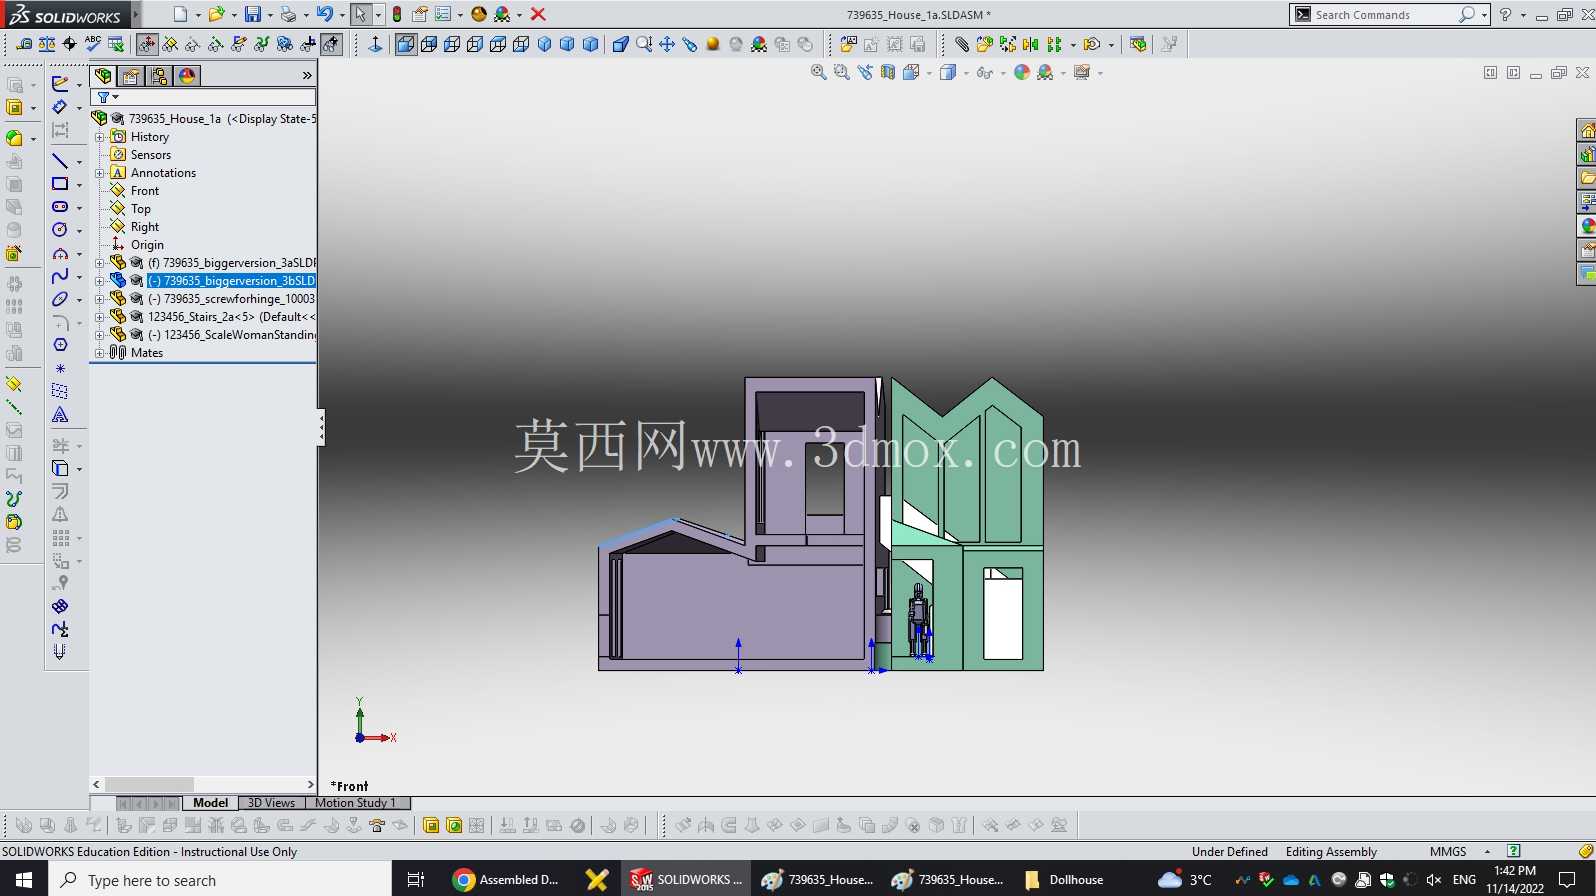Toggle the Hide/Show Items glasses icon

click(x=984, y=72)
